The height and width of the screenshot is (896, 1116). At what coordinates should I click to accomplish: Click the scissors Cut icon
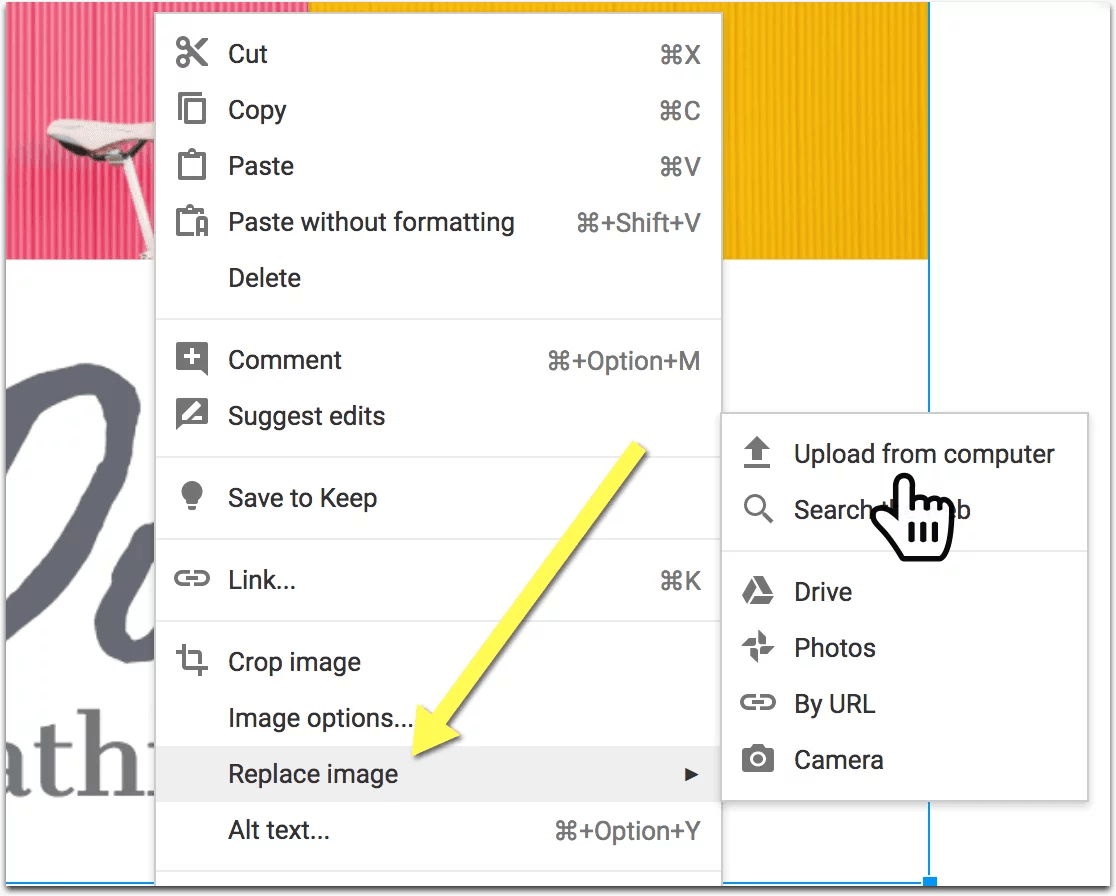point(191,53)
